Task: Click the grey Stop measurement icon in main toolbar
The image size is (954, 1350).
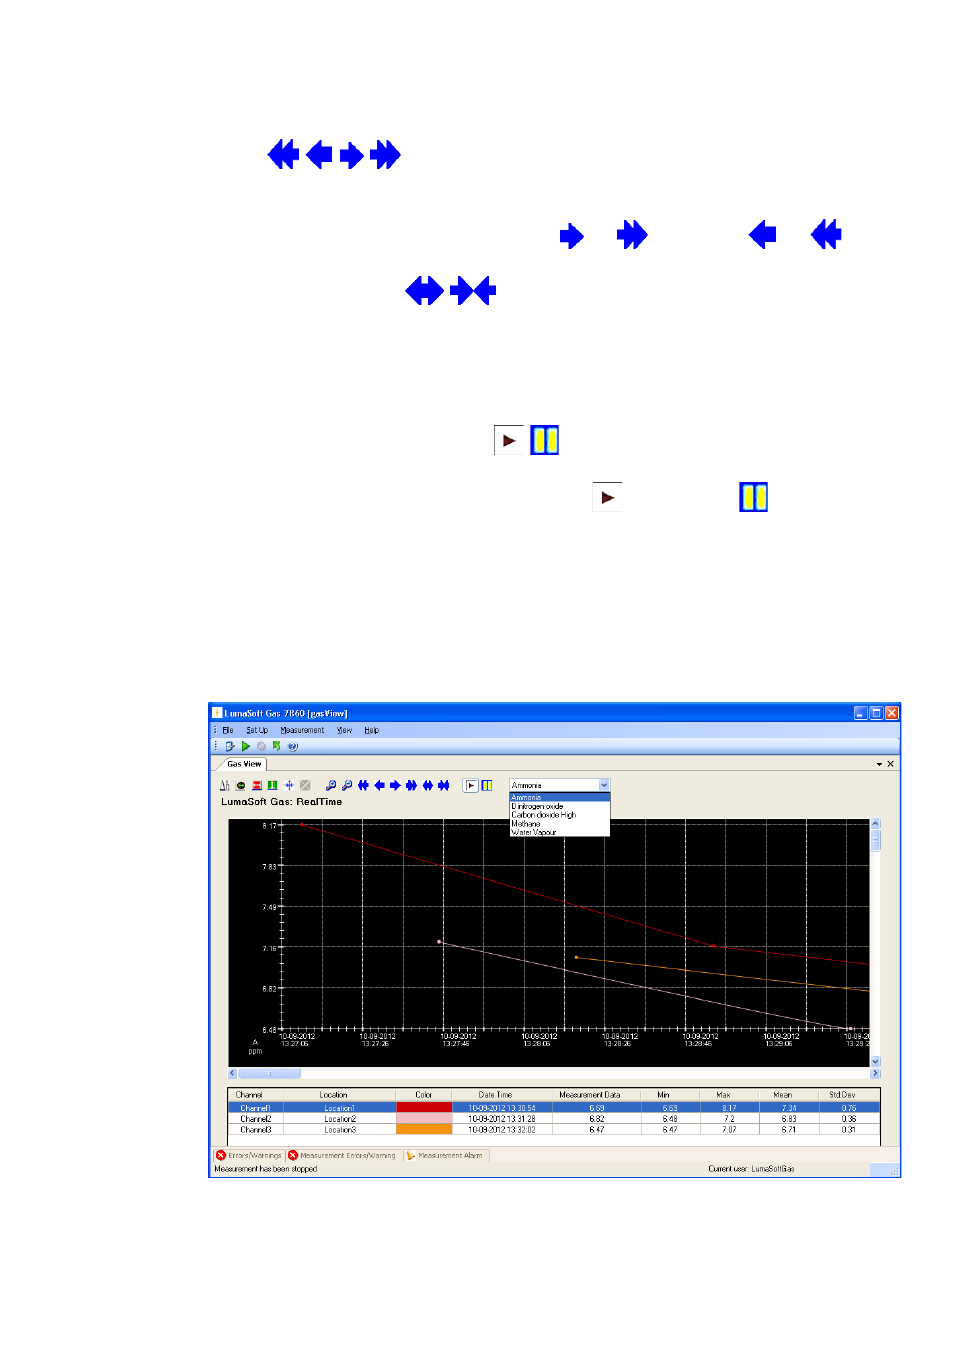Action: click(261, 746)
